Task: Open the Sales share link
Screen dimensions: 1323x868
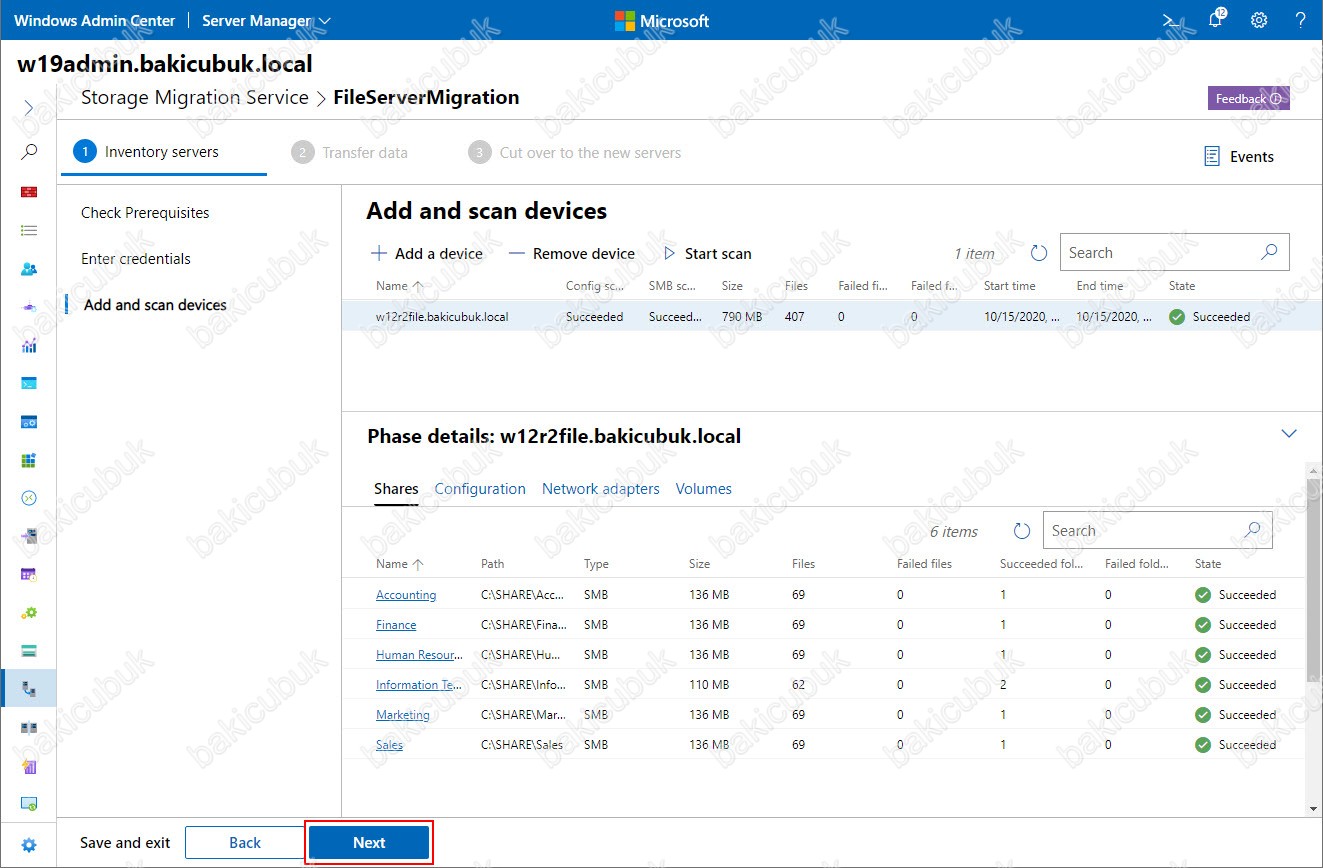Action: [390, 745]
